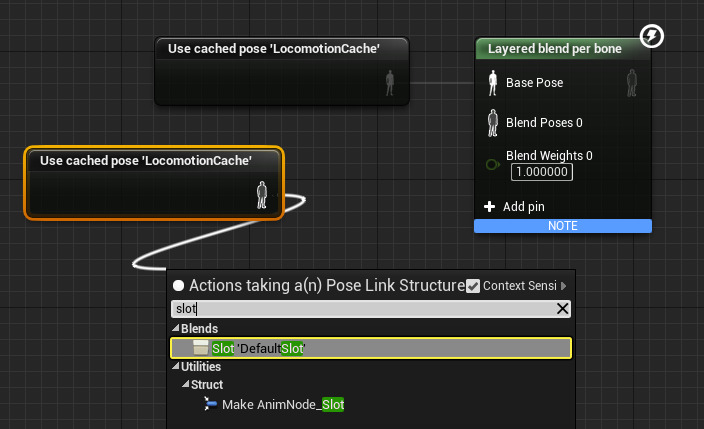Collapse the Blends category
Image resolution: width=704 pixels, height=429 pixels.
177,329
